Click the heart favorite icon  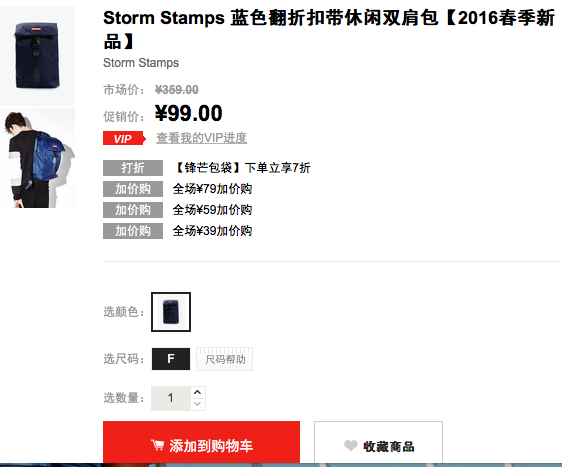pyautogui.click(x=351, y=445)
